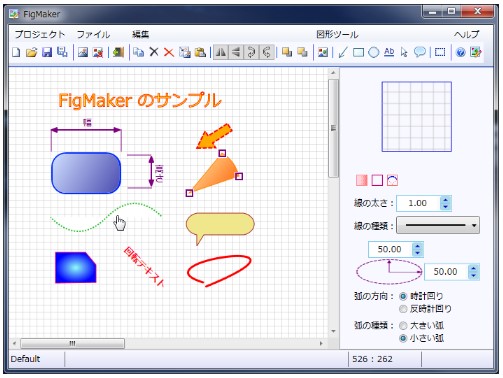The height and width of the screenshot is (378, 503).
Task: Decrease the lower 50.00 radius value
Action: (473, 276)
